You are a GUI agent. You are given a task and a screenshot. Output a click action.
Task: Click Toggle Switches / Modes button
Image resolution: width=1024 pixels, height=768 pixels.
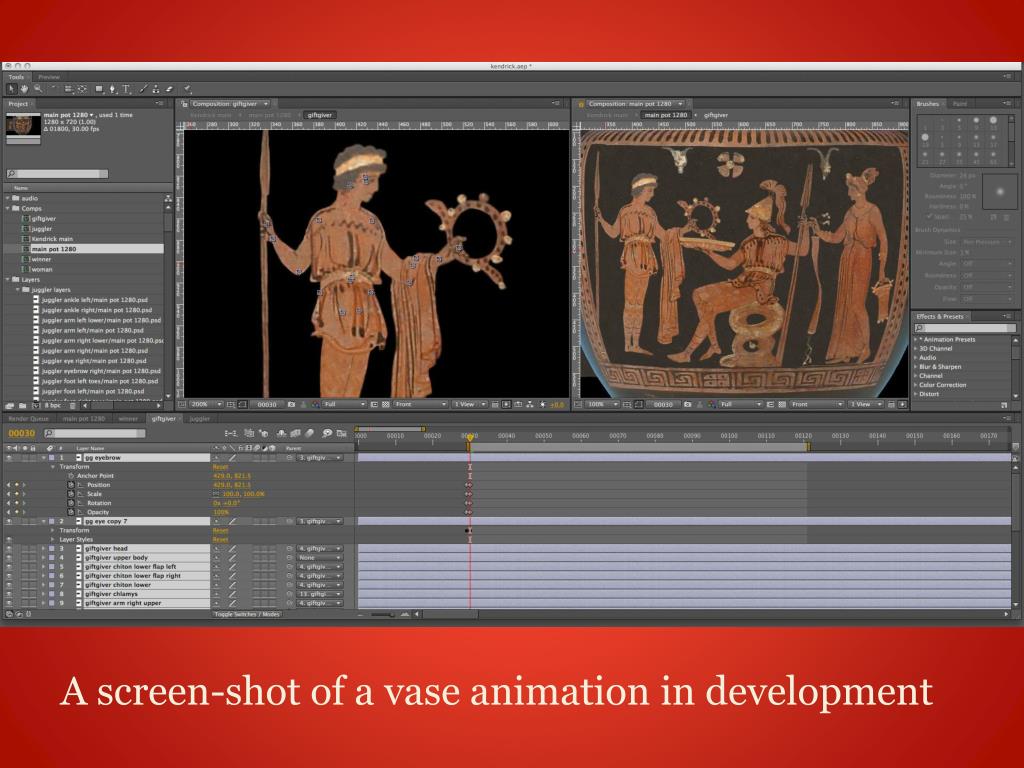coord(247,615)
